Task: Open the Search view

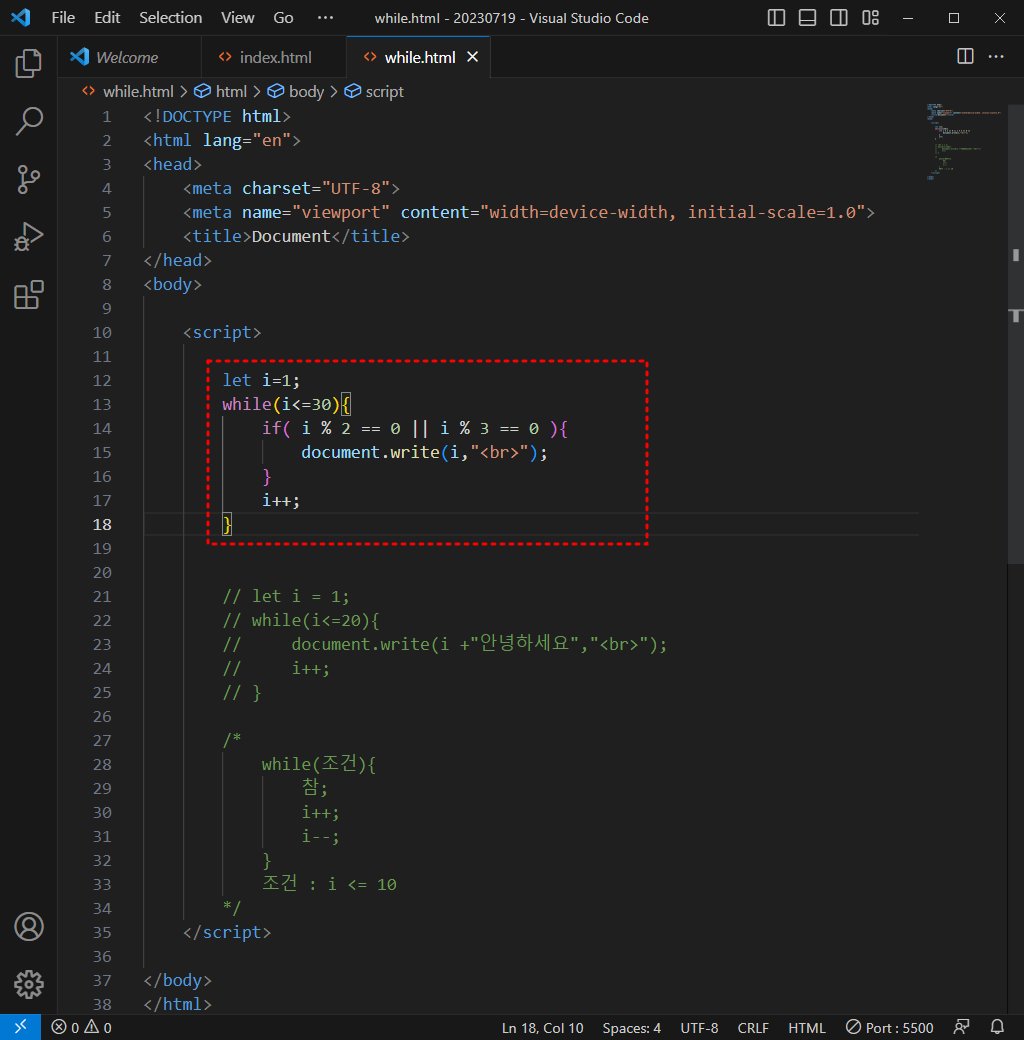Action: 29,121
